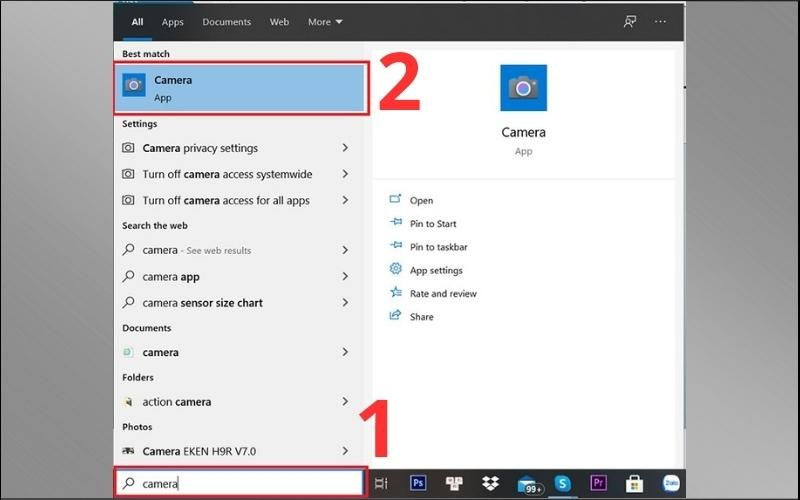
Task: Launch Premiere Pro from the taskbar
Action: [598, 483]
